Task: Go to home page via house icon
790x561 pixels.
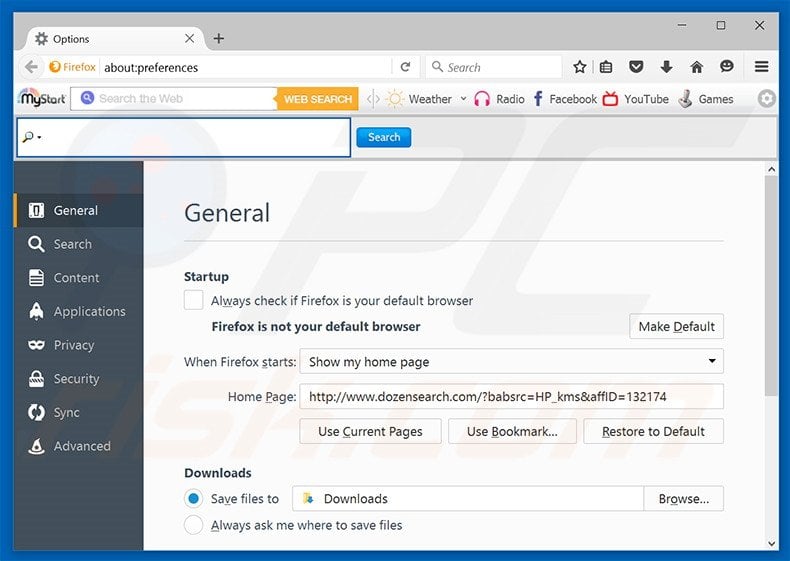Action: click(696, 67)
